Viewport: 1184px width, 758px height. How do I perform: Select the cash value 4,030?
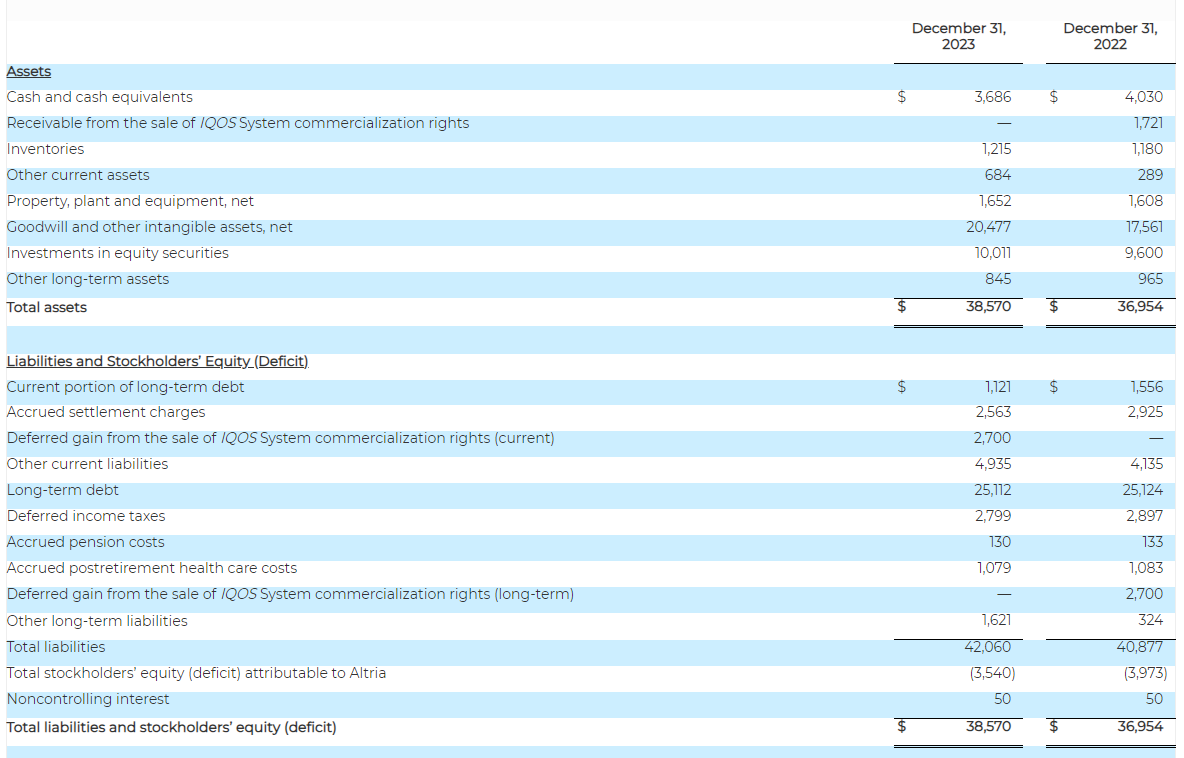[x=1144, y=97]
